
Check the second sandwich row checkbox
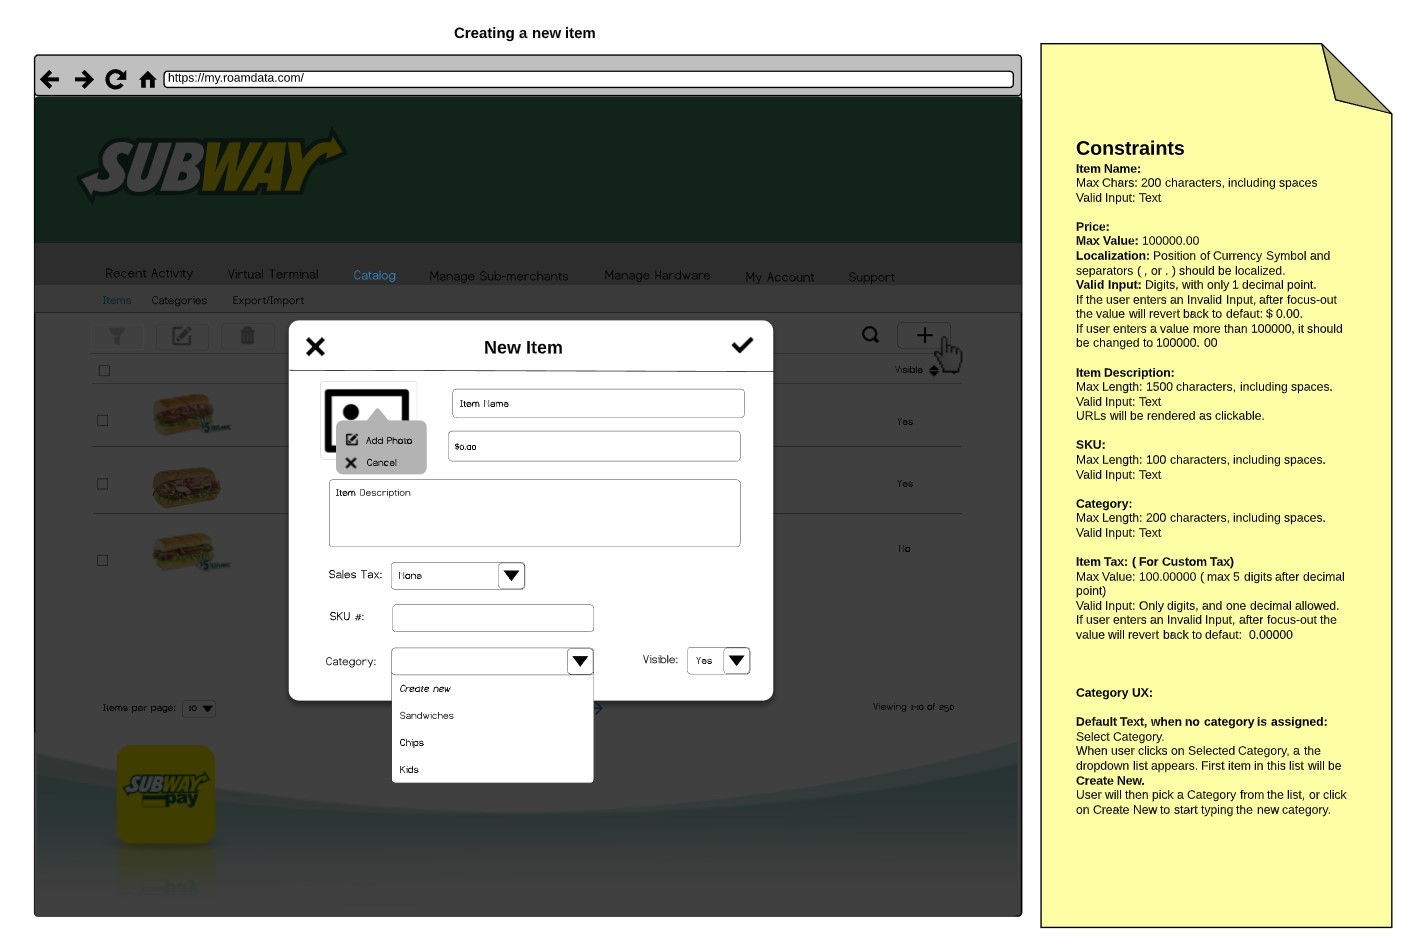(x=102, y=484)
